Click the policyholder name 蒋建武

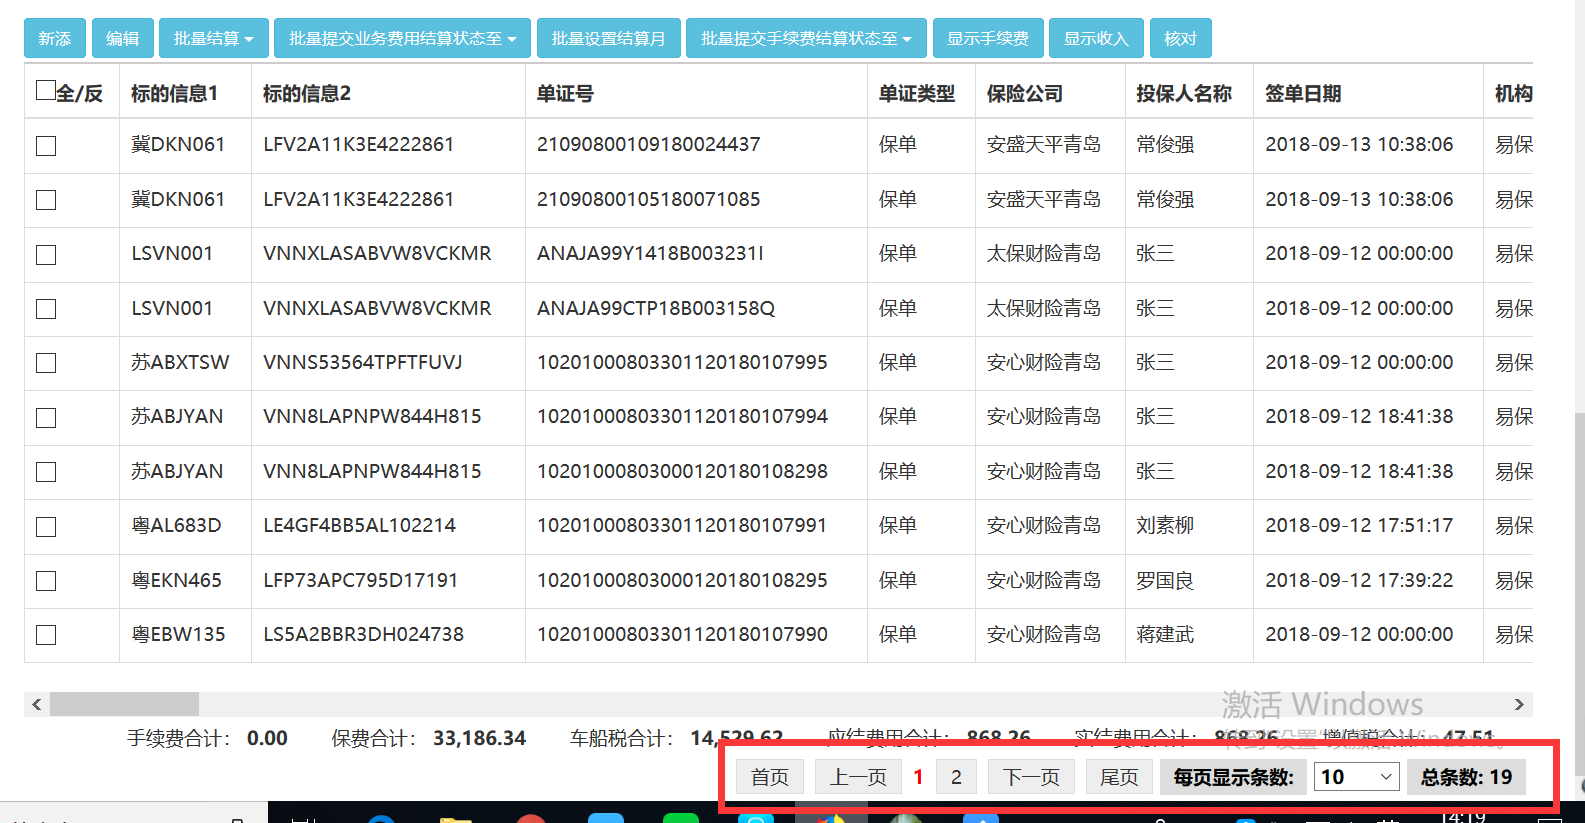tap(1165, 634)
